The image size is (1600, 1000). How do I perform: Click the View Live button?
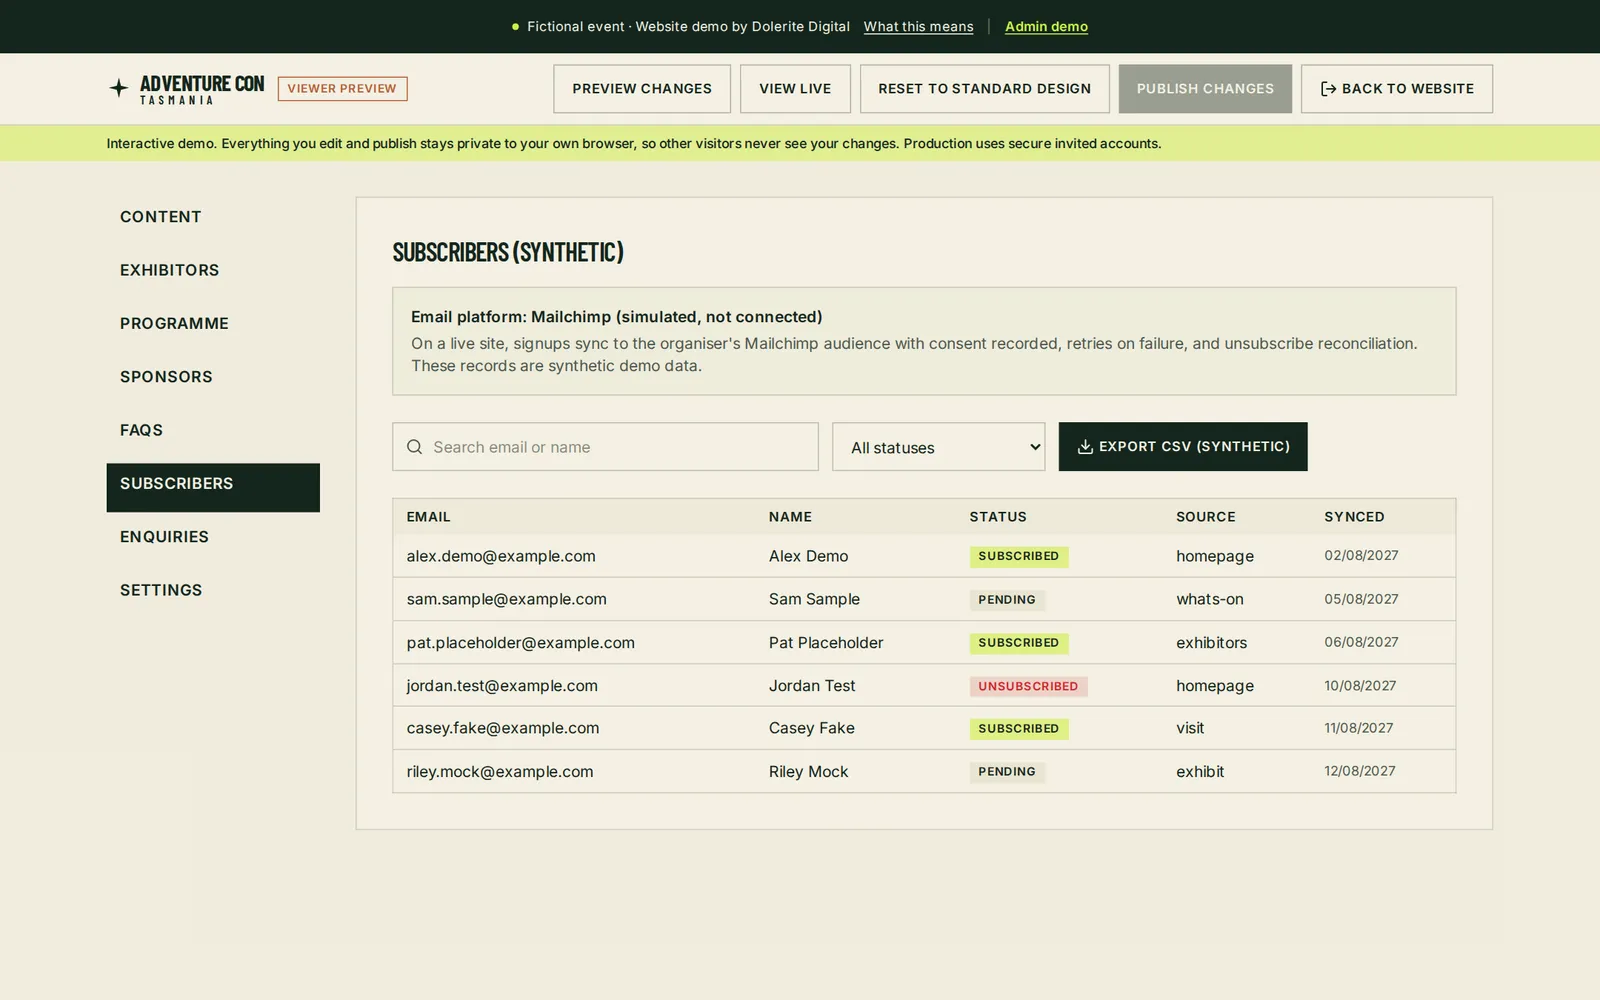coord(795,89)
